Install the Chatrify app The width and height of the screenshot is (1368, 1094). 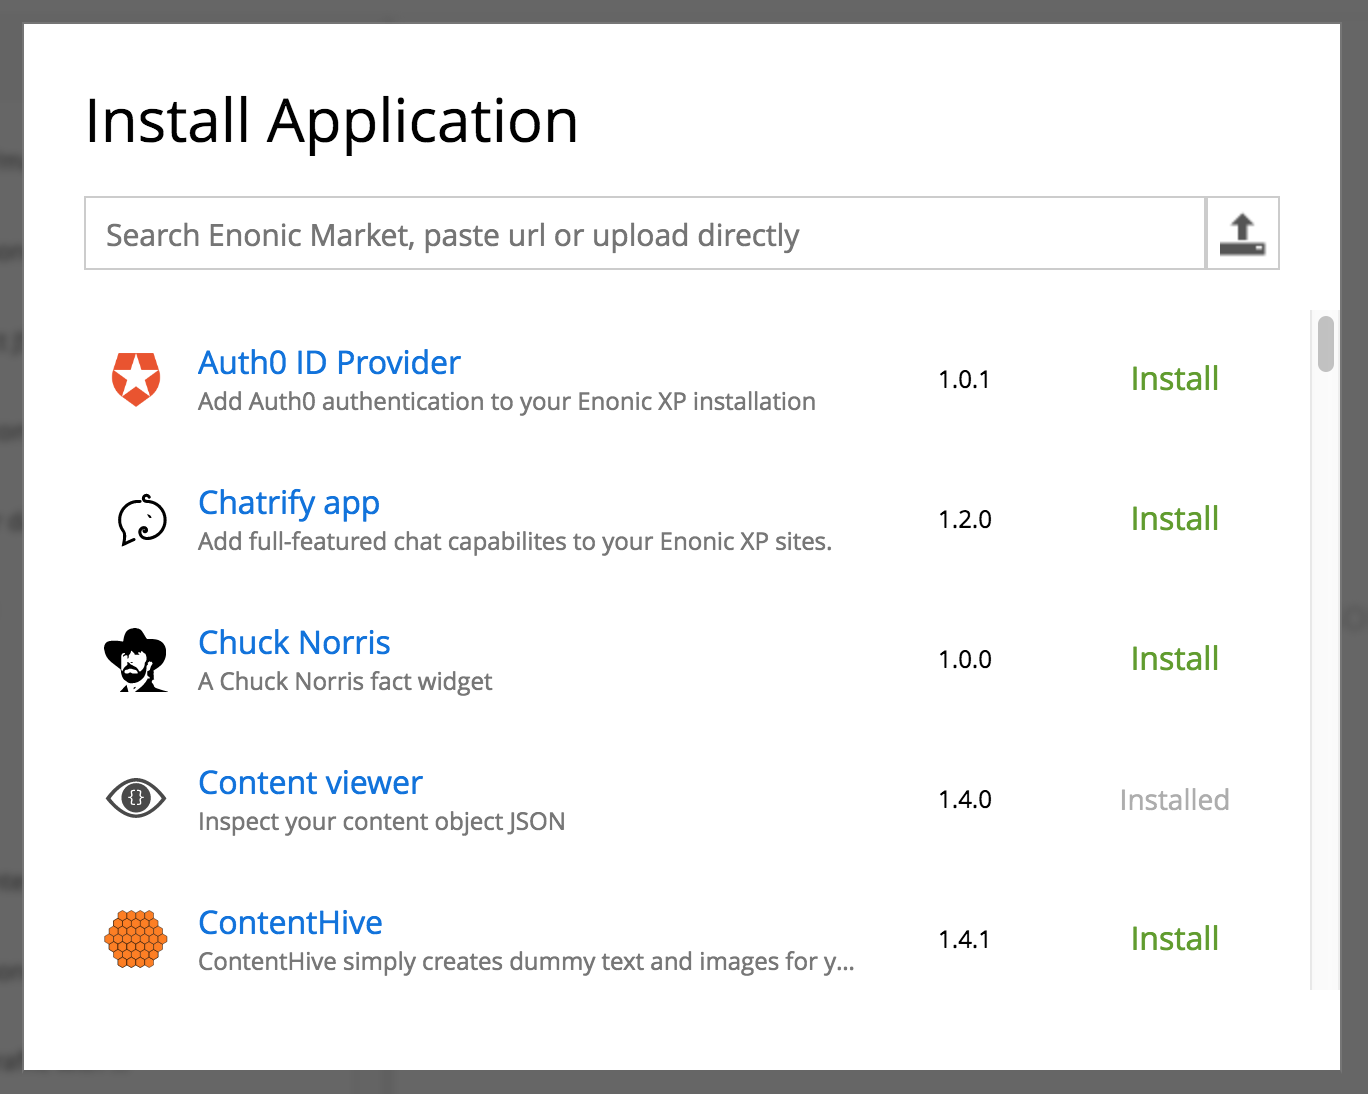pyautogui.click(x=1174, y=519)
